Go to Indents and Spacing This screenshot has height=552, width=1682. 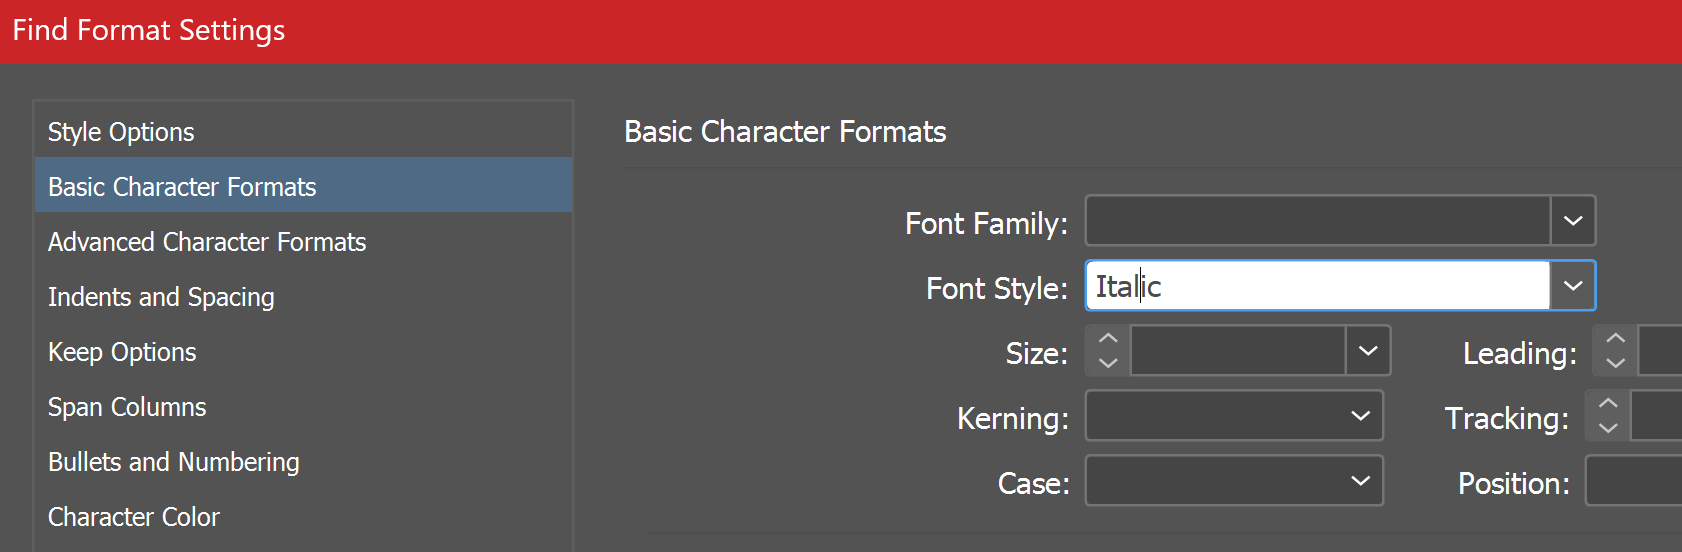161,297
